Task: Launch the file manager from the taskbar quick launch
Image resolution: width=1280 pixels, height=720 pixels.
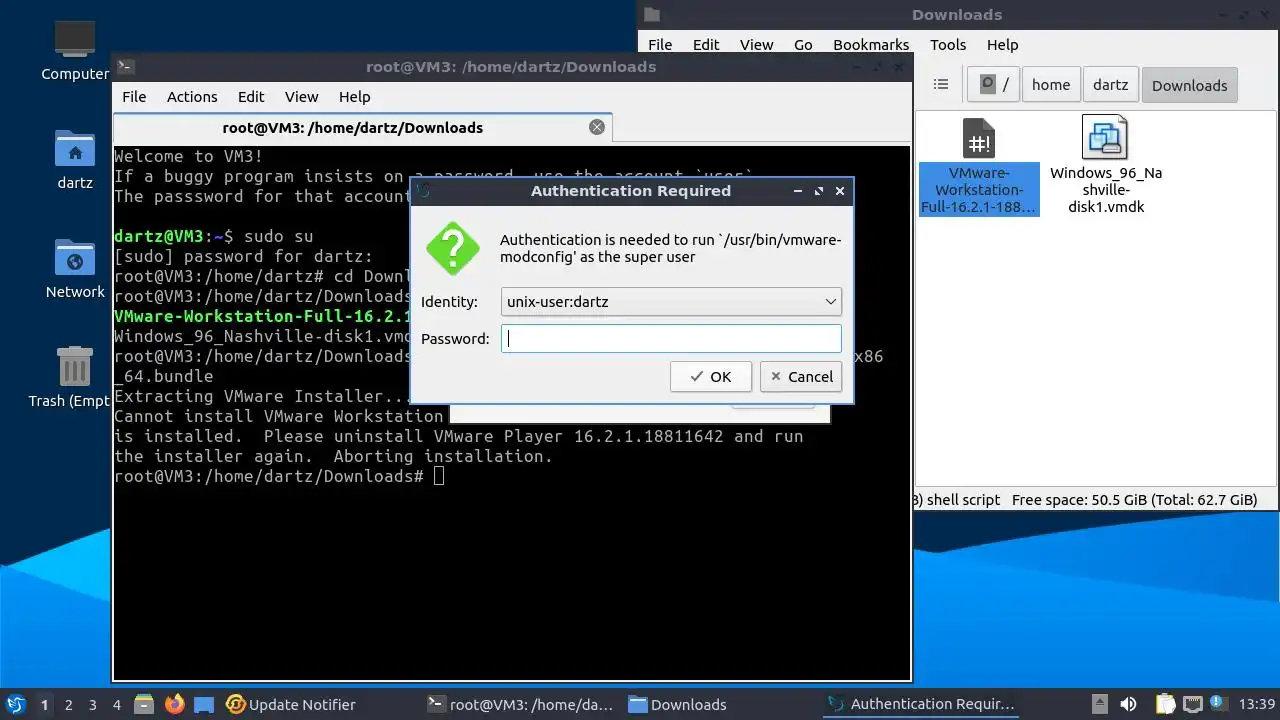Action: tap(143, 704)
